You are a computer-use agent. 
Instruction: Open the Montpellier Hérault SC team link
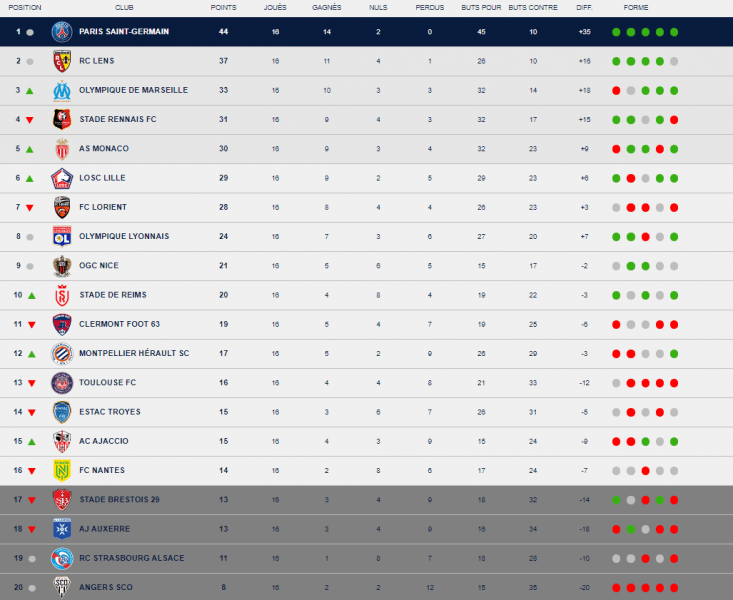click(134, 353)
